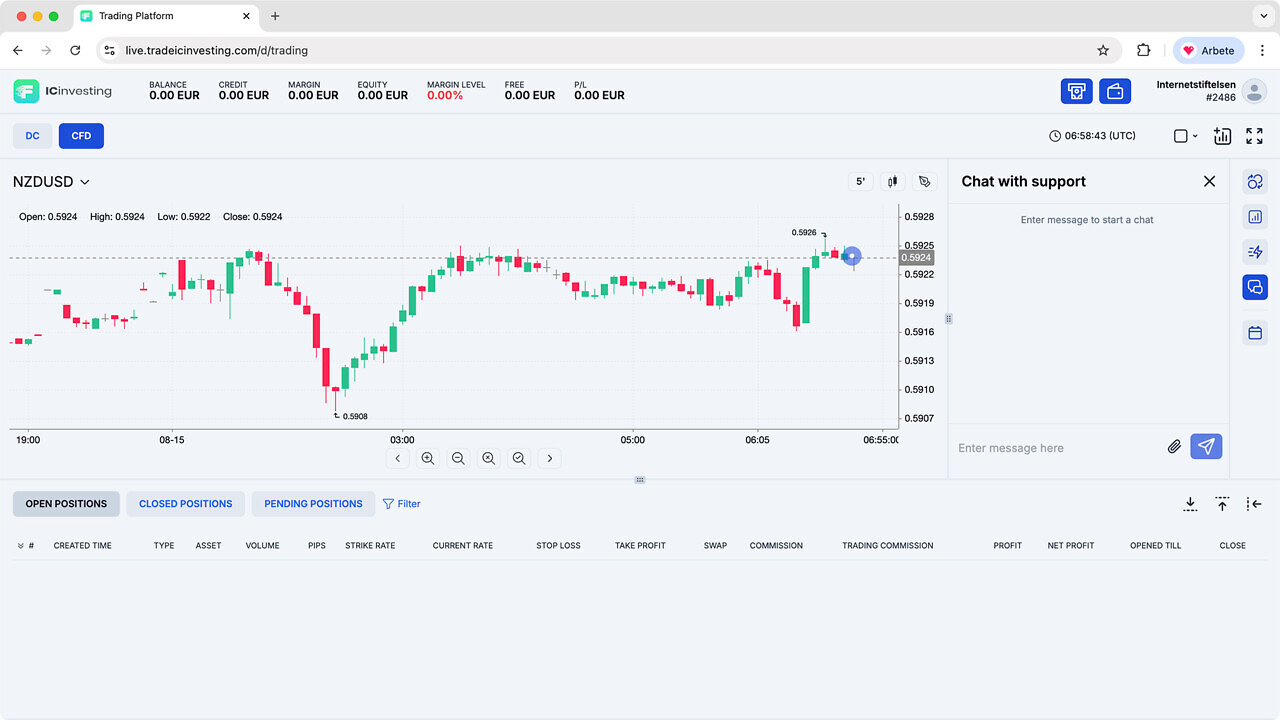1280x720 pixels.
Task: Click the cash deposit icon button
Action: (1076, 91)
